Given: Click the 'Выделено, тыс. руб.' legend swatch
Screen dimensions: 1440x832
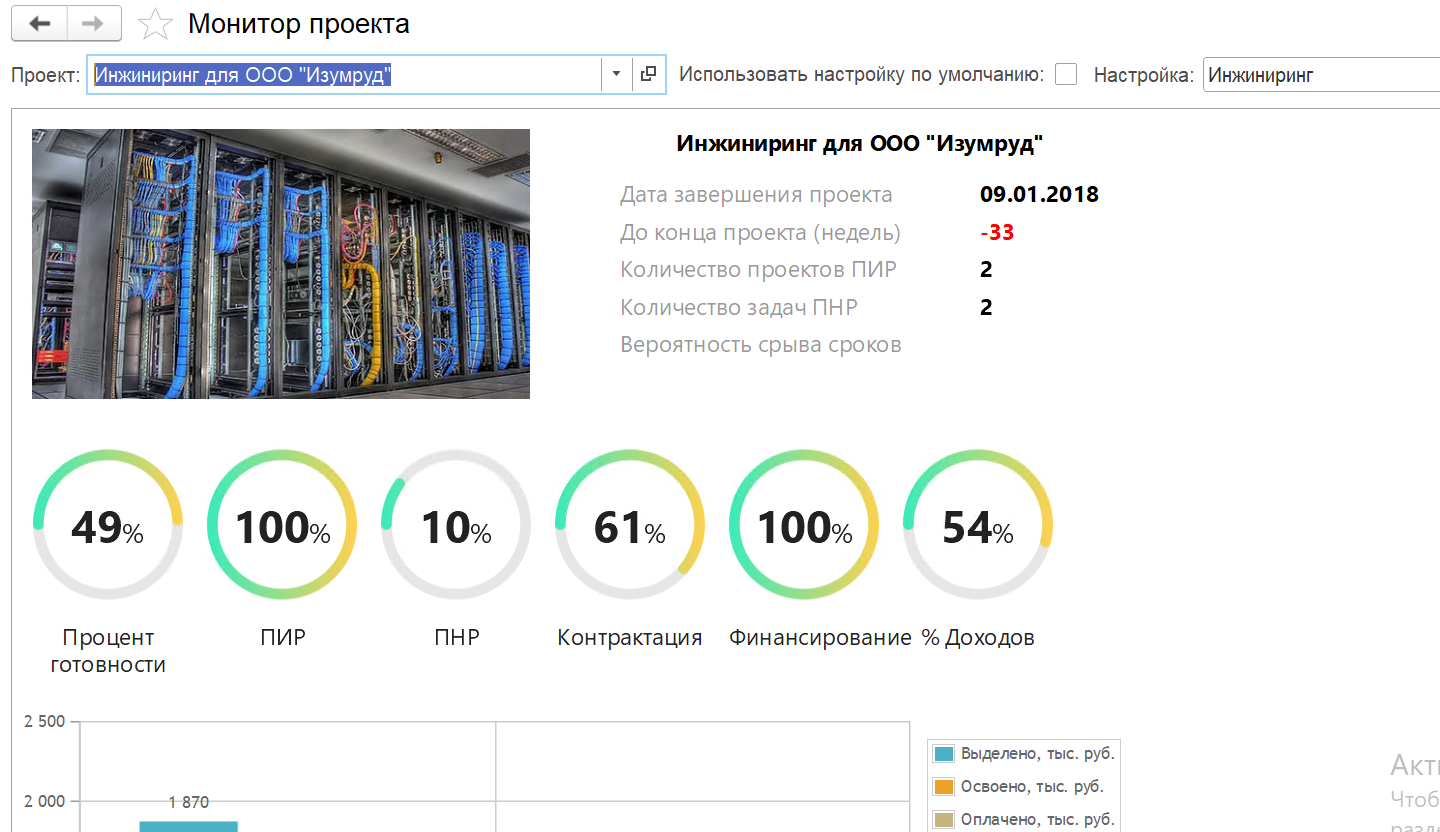Looking at the screenshot, I should [943, 753].
